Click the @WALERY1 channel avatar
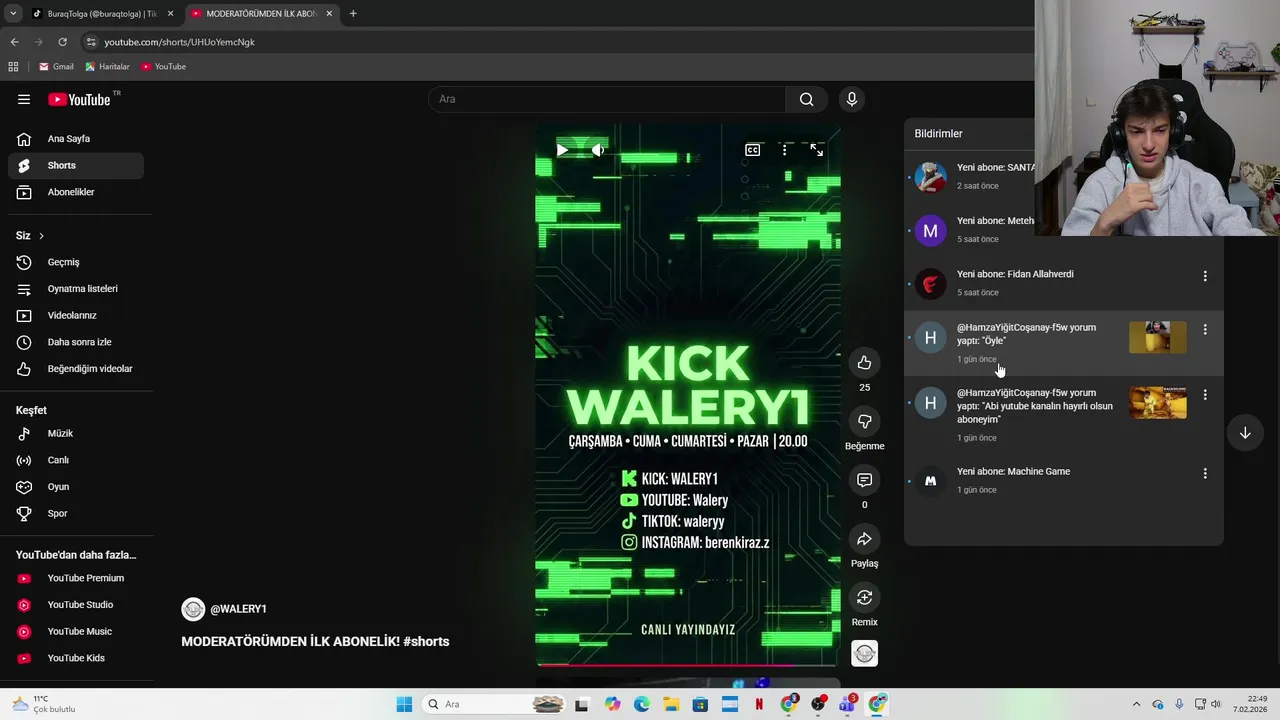The width and height of the screenshot is (1280, 720). (x=193, y=609)
